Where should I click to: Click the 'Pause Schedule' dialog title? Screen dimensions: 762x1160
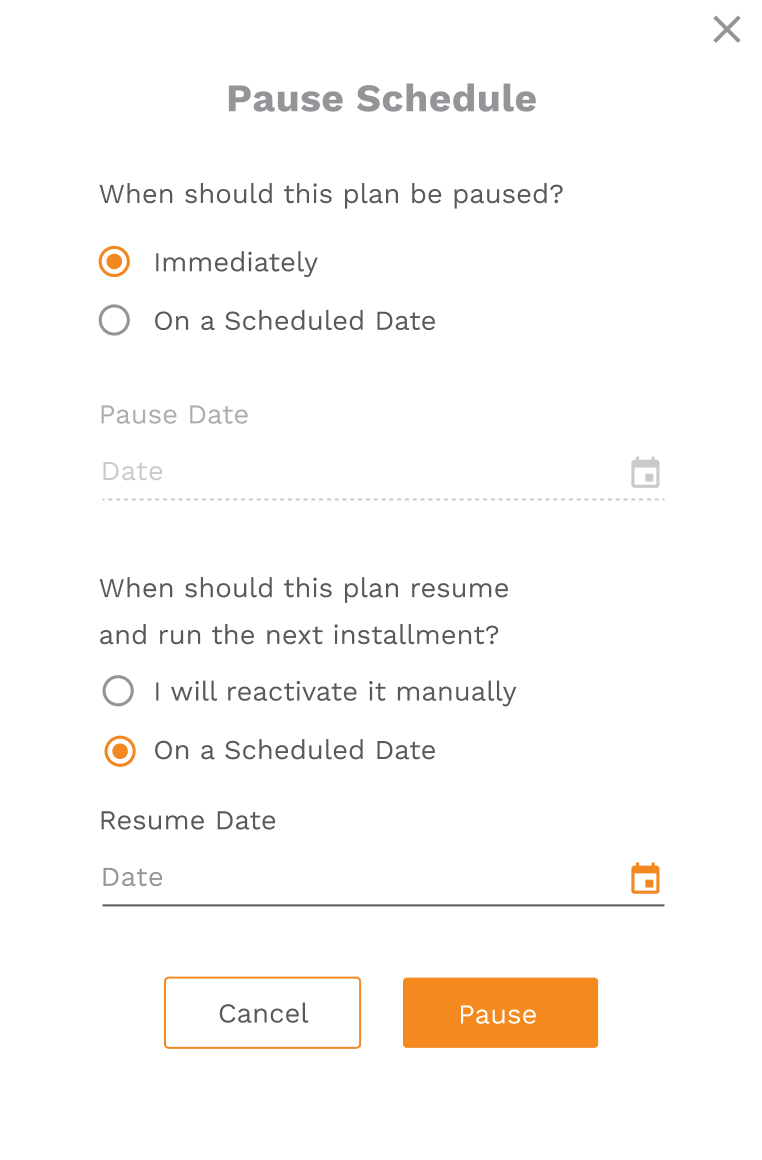[381, 98]
